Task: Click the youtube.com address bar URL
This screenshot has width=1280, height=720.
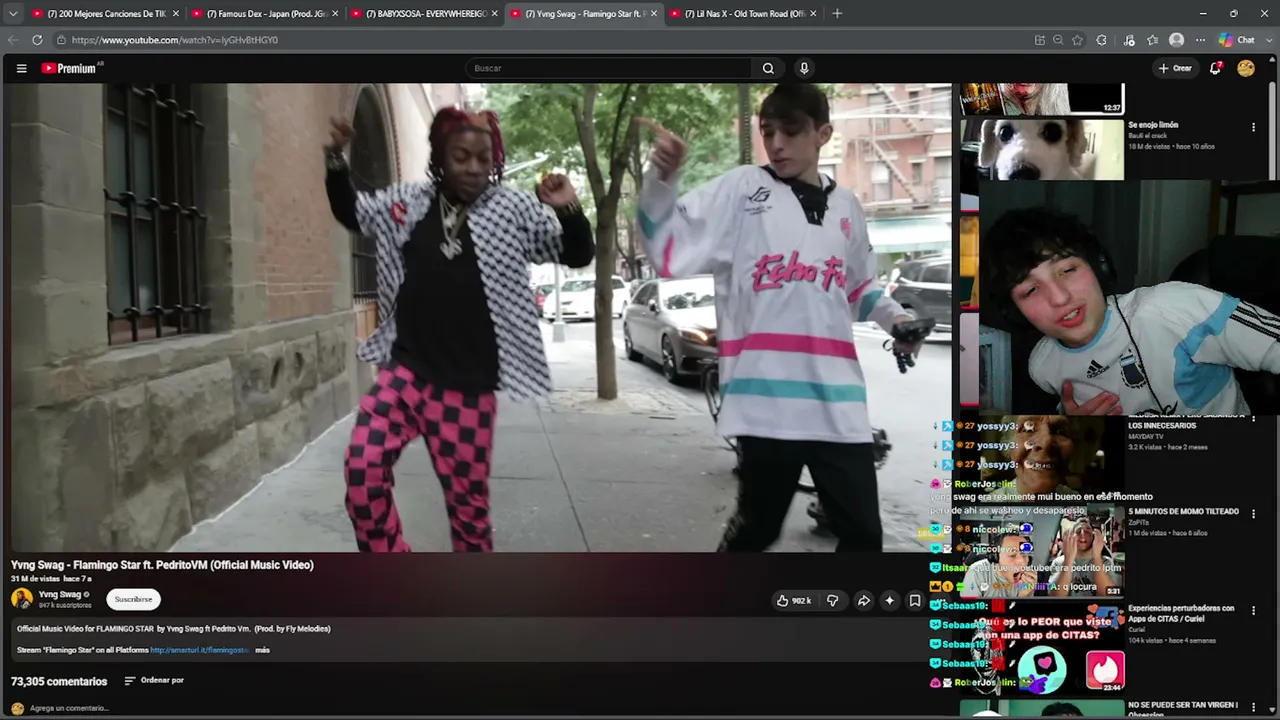Action: pos(175,40)
